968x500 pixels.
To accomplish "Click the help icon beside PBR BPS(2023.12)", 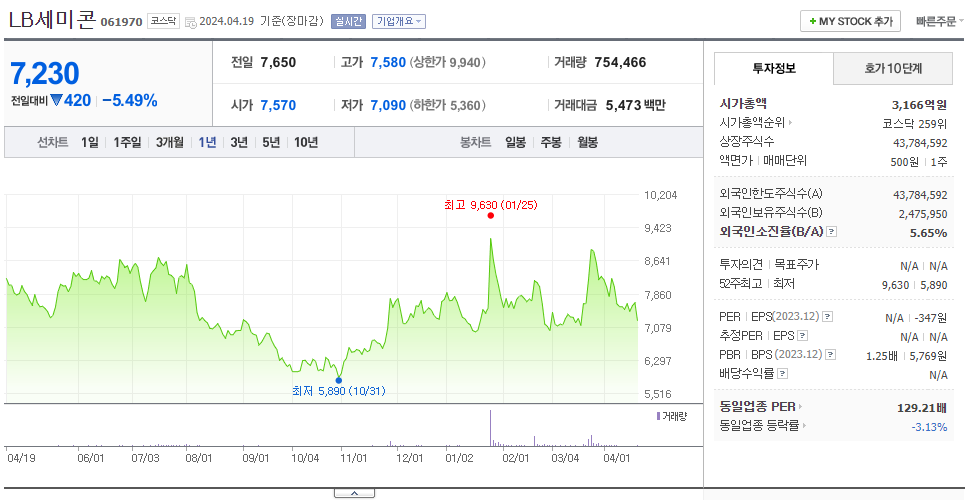I will point(831,355).
